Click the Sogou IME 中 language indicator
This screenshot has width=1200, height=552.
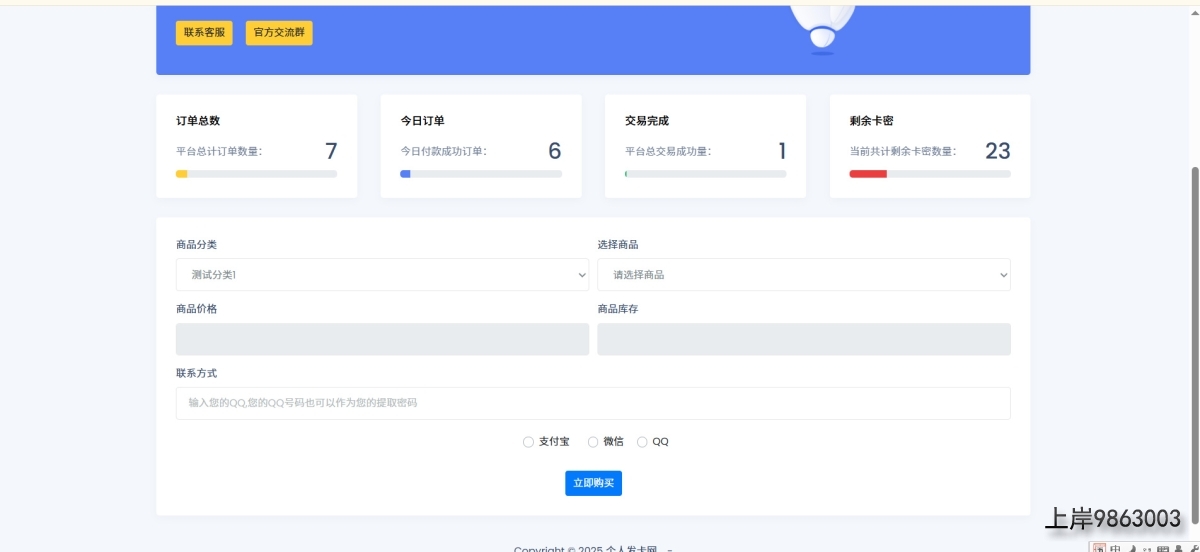coord(1116,548)
